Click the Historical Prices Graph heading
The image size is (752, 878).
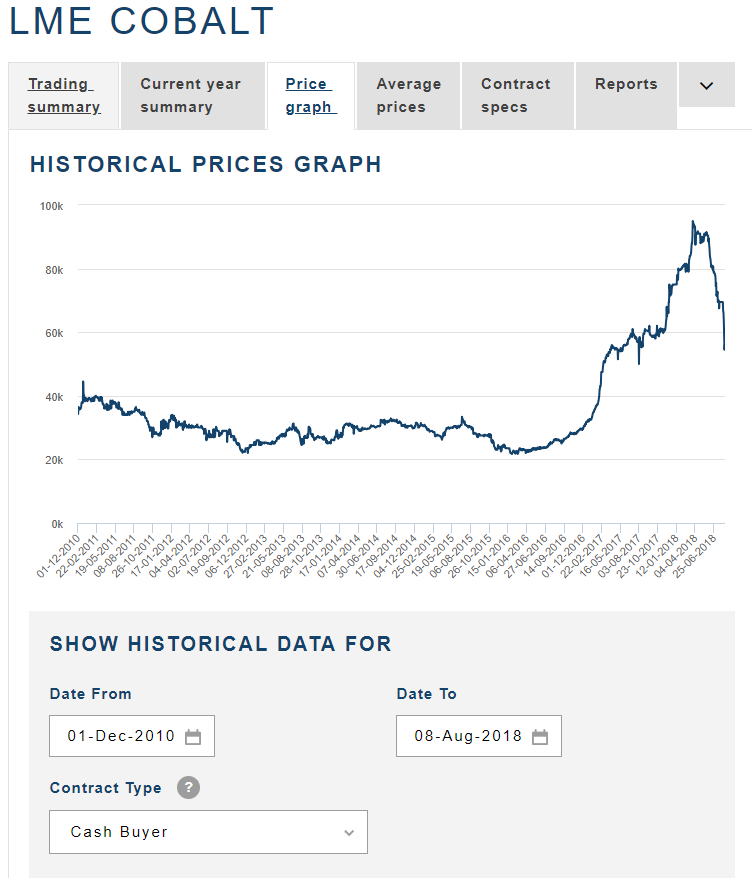[x=205, y=165]
